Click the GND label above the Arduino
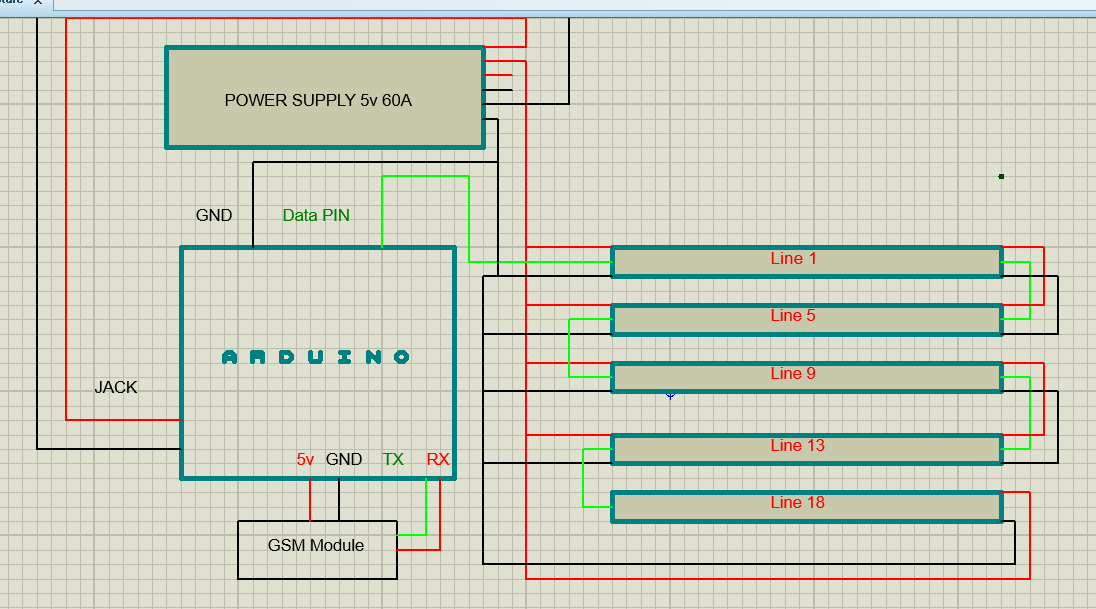1096x609 pixels. [x=214, y=215]
